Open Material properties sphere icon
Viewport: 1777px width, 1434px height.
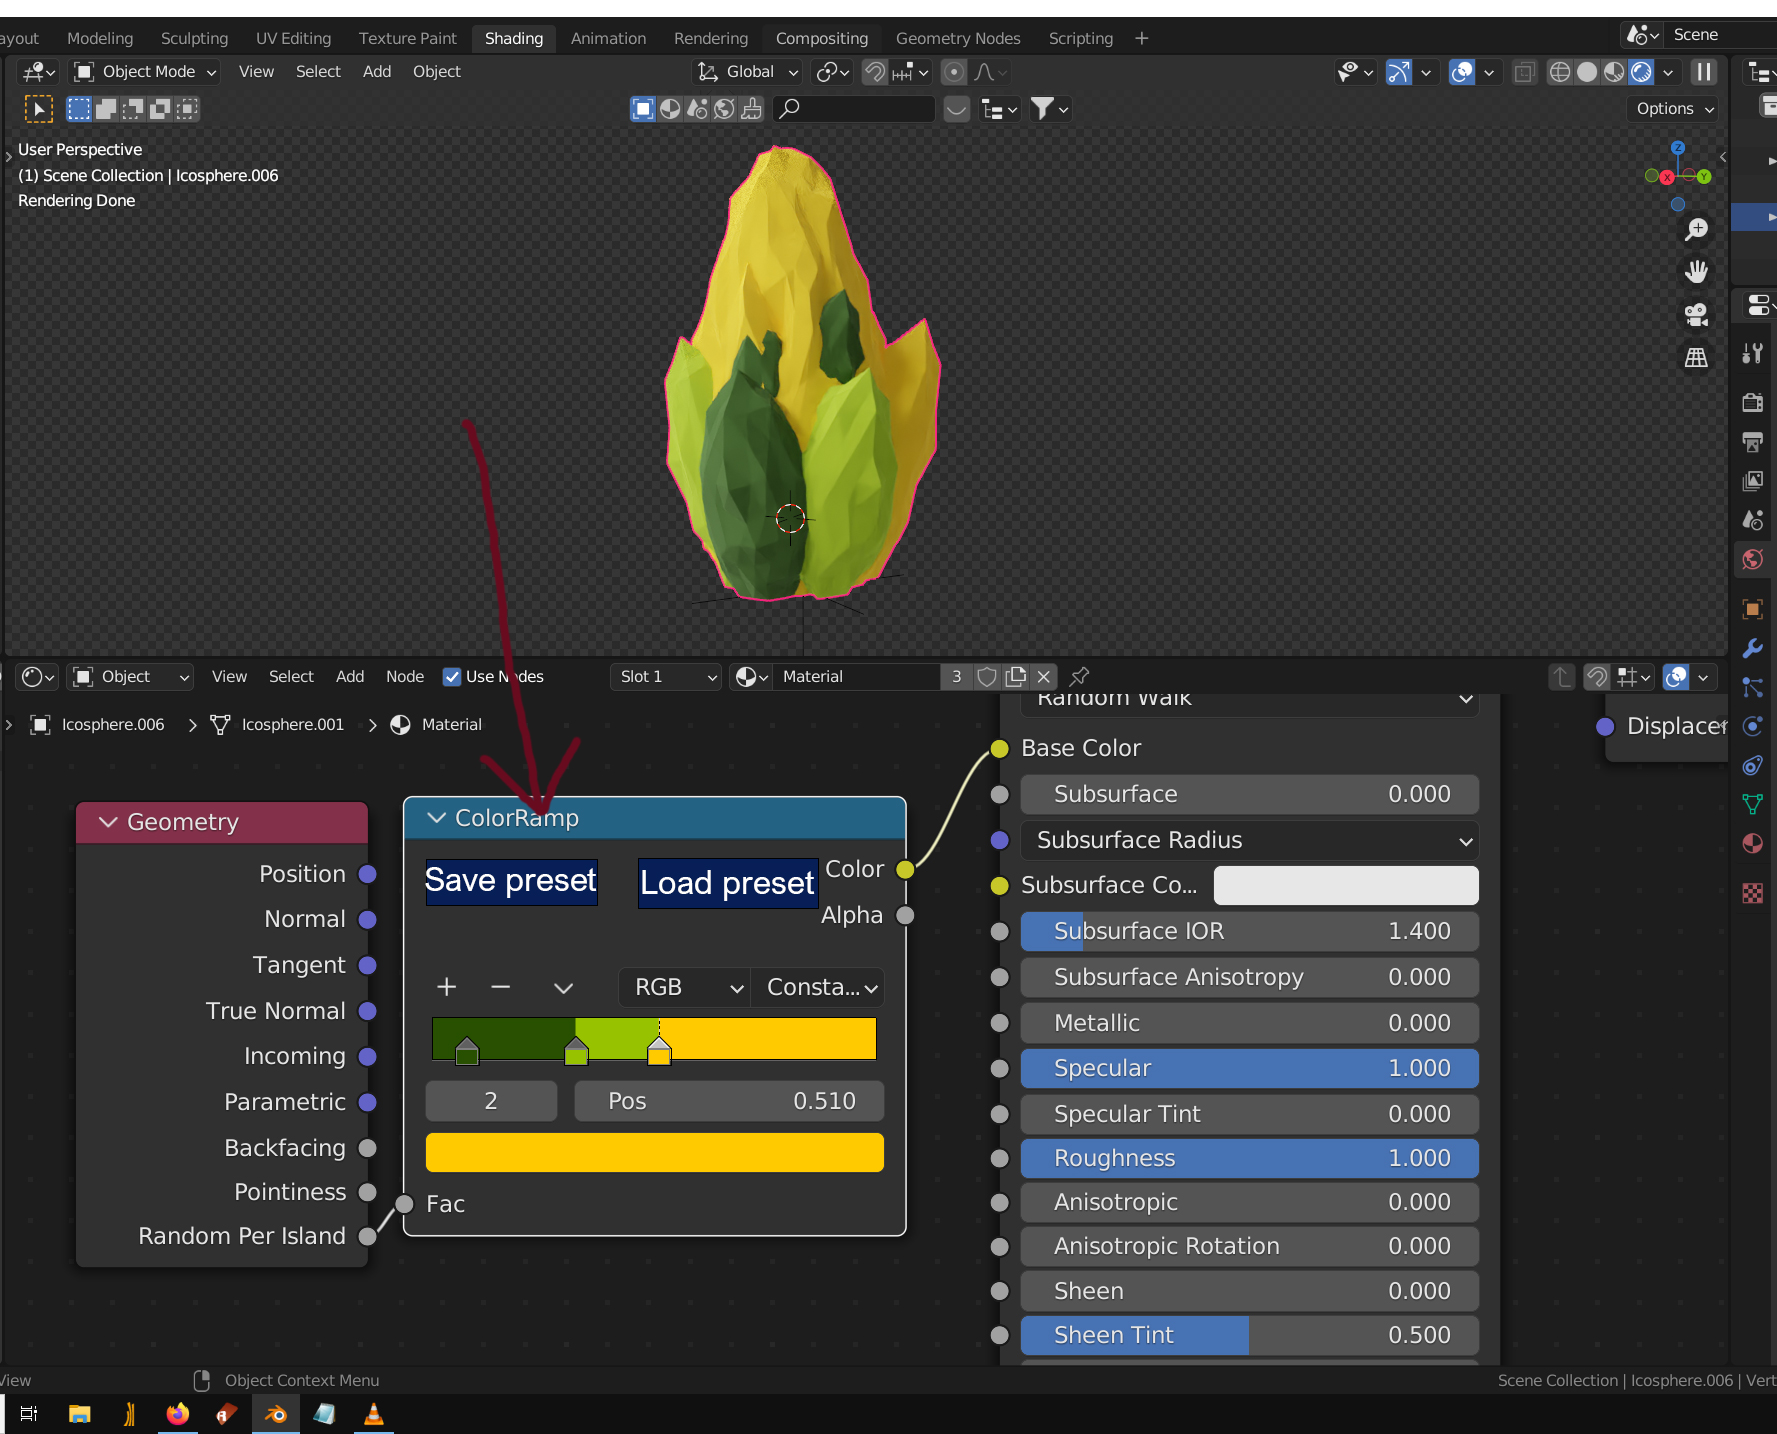coord(1752,843)
